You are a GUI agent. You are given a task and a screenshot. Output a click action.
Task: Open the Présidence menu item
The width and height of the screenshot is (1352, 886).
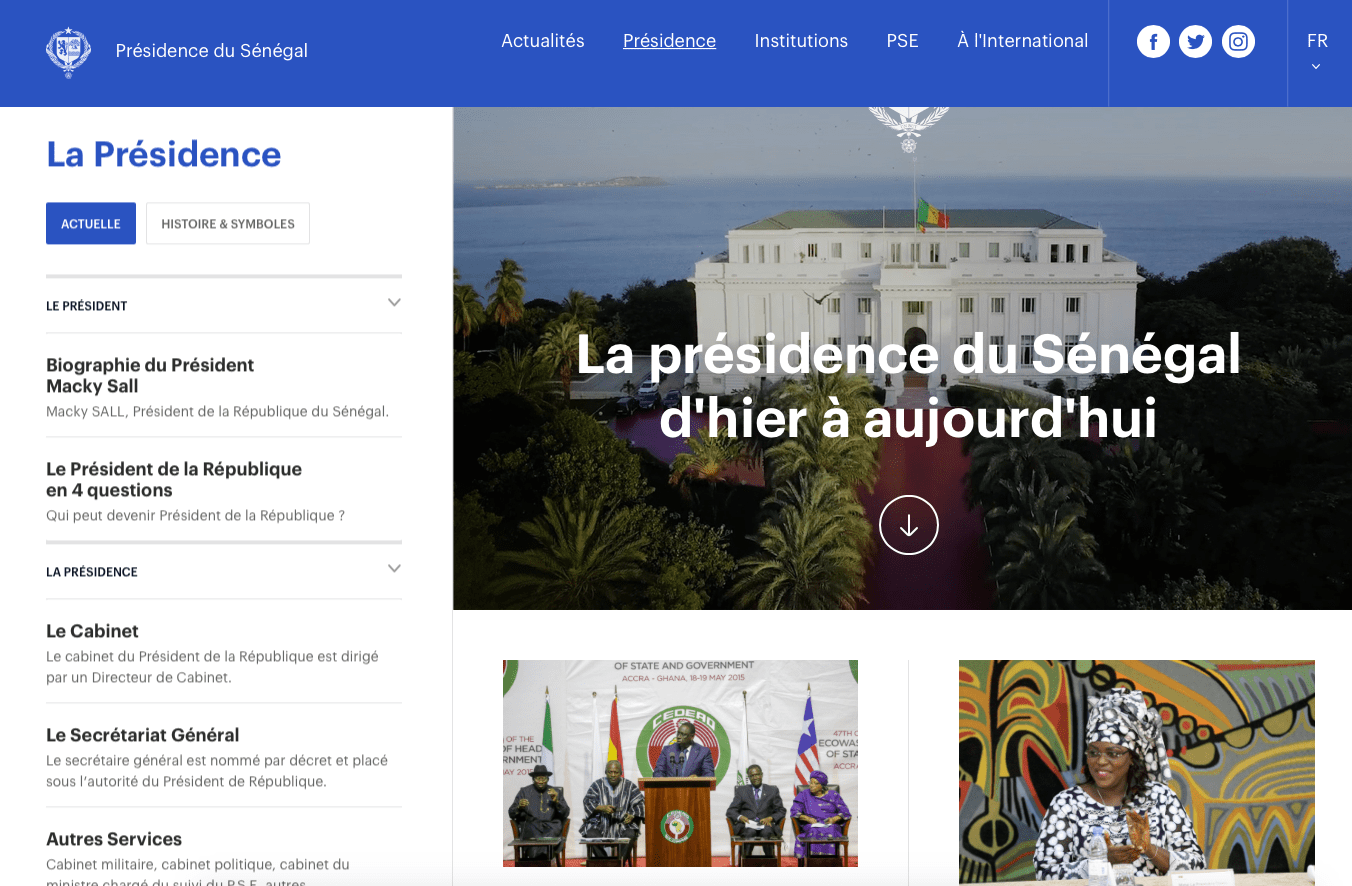(669, 41)
